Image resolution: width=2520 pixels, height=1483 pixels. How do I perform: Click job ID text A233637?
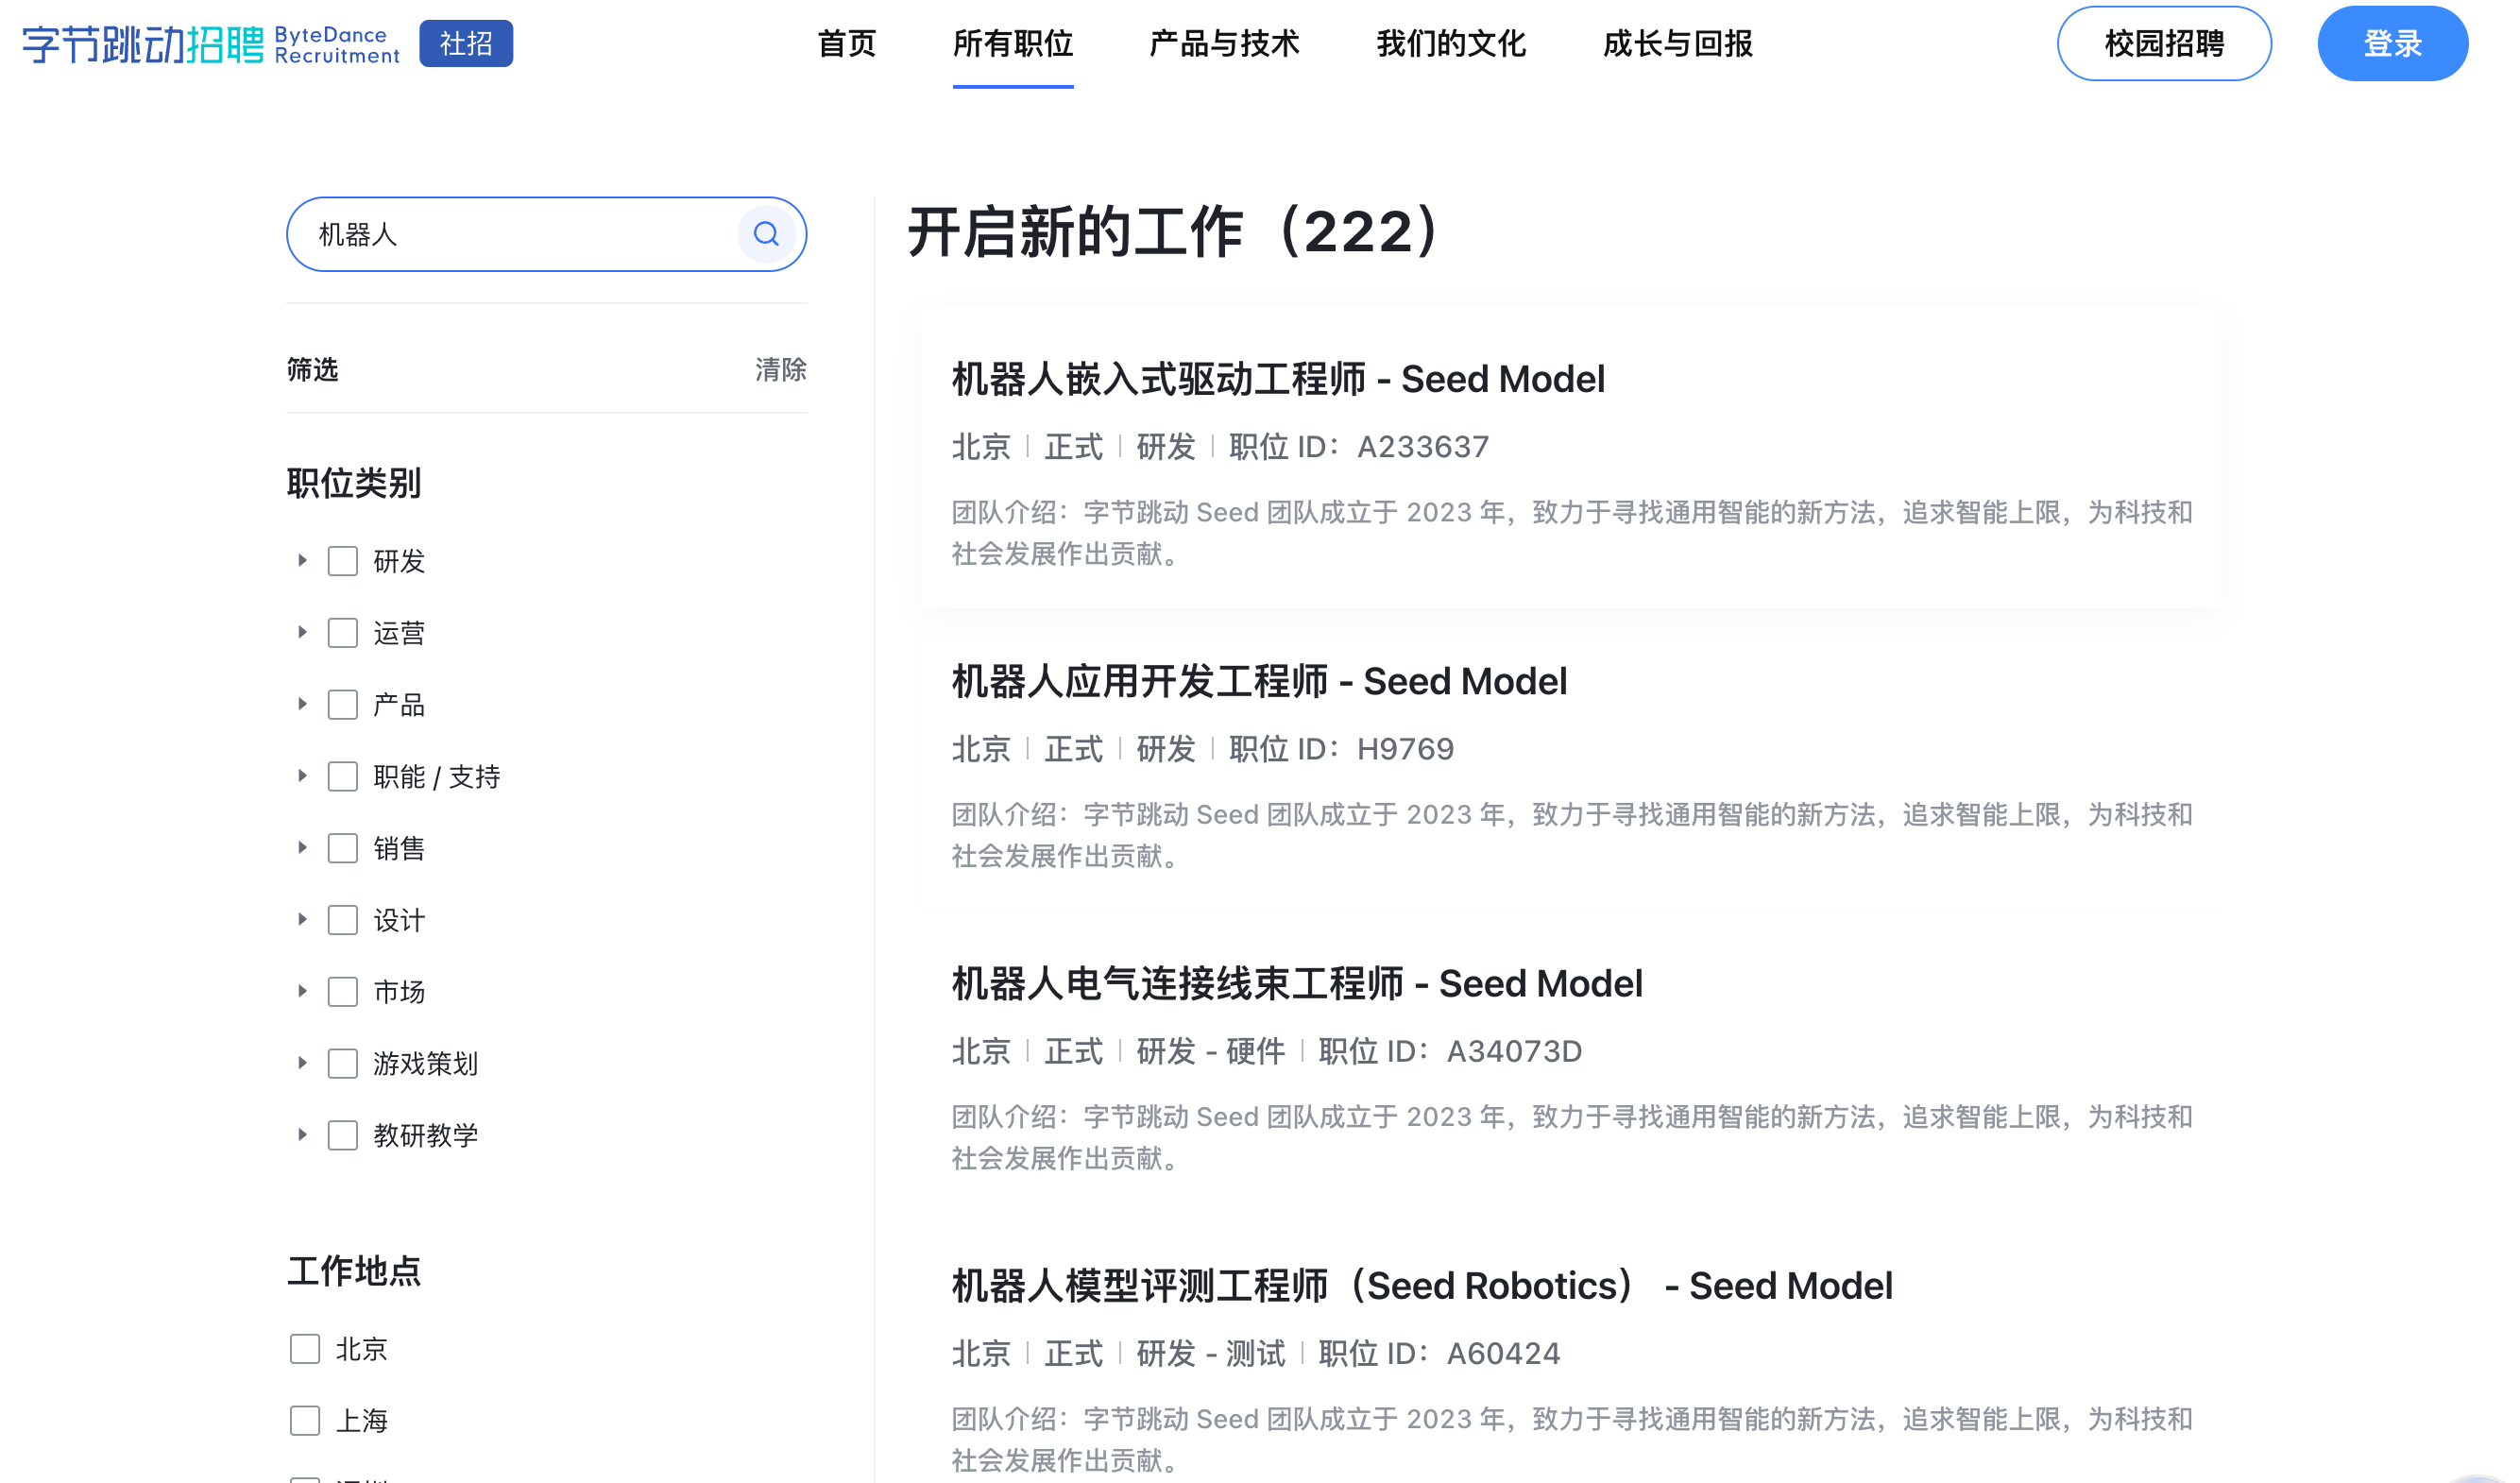point(1423,447)
